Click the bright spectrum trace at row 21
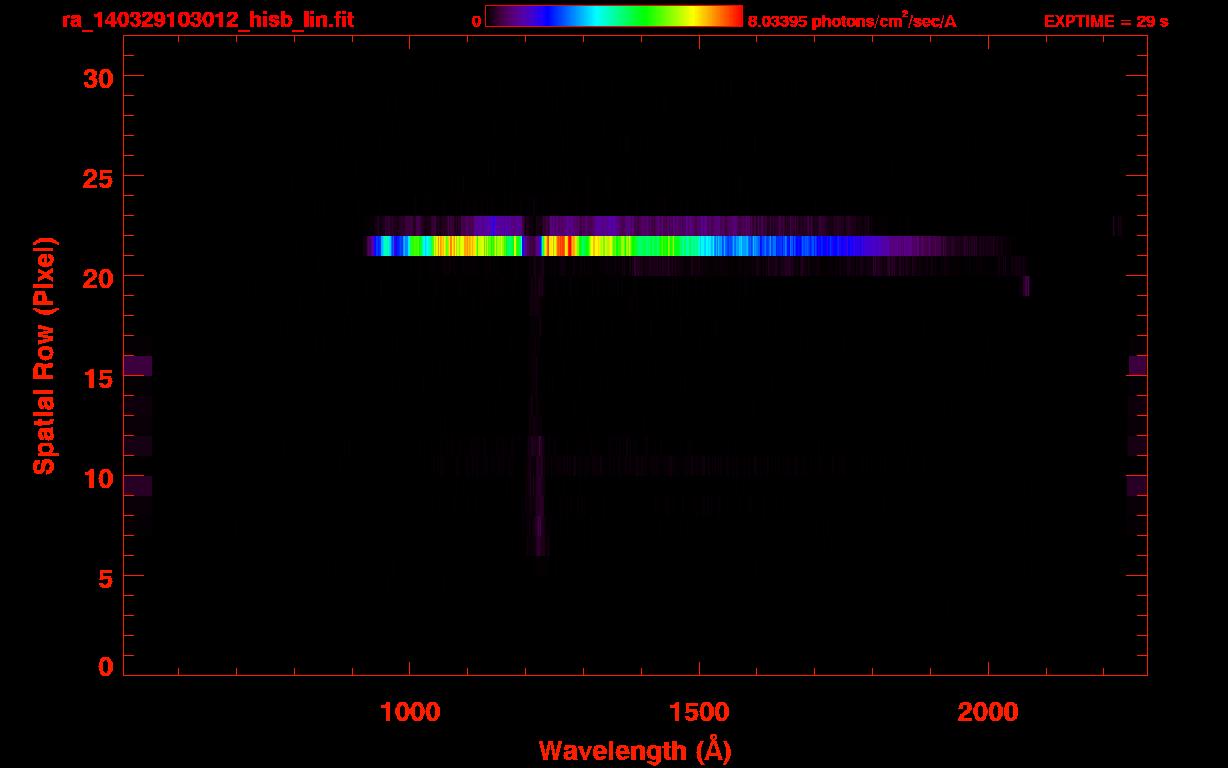1228x768 pixels. pos(690,246)
